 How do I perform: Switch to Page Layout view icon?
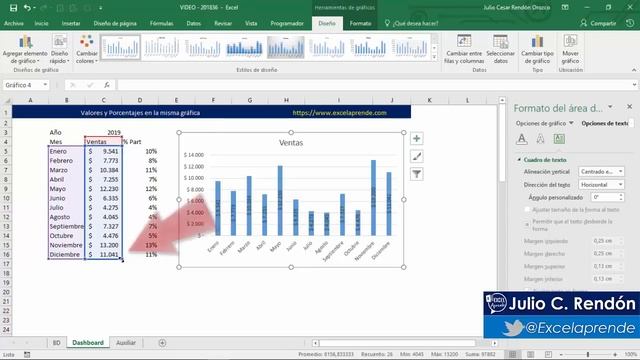click(530, 354)
